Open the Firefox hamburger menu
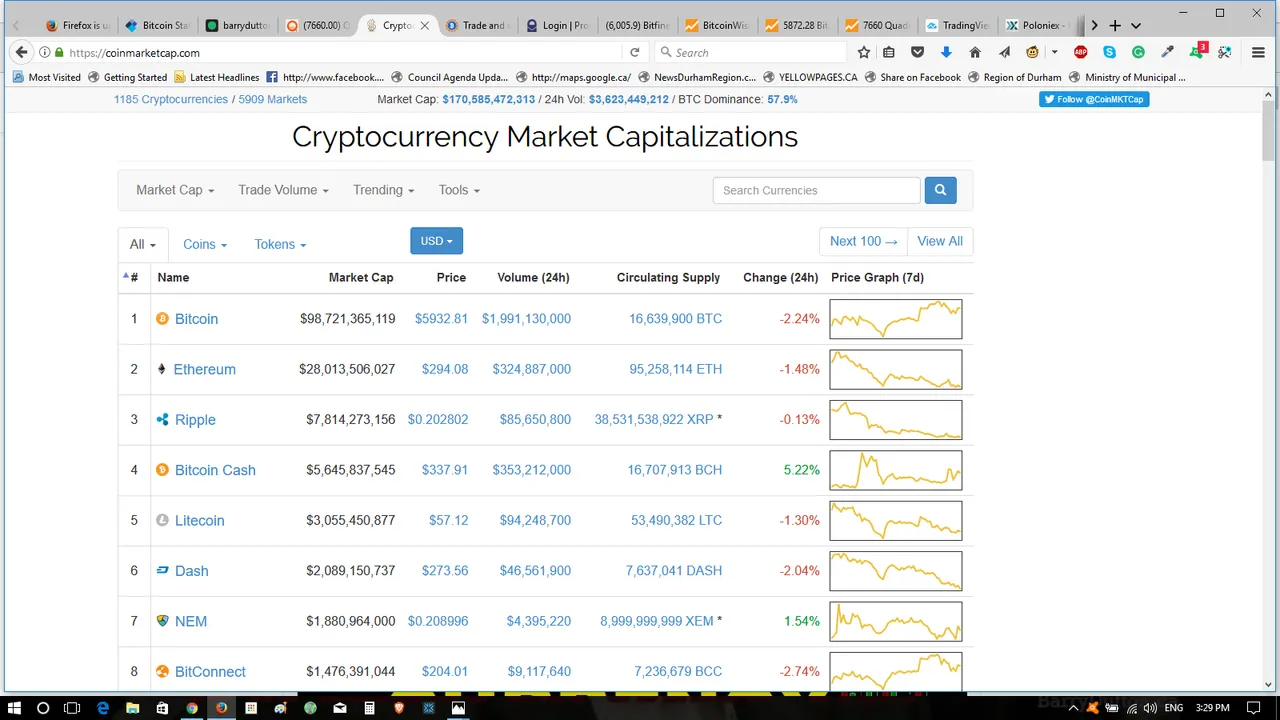 (1257, 52)
